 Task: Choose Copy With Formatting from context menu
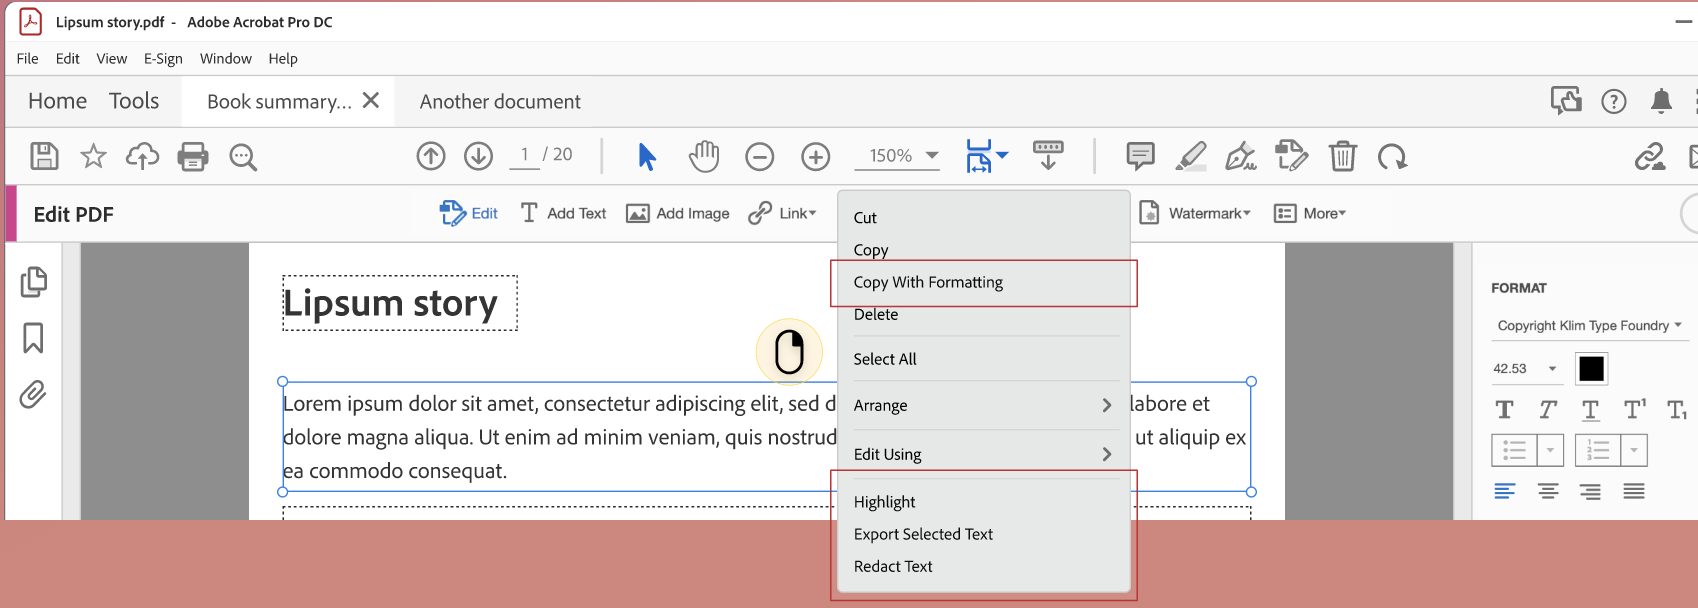click(928, 282)
